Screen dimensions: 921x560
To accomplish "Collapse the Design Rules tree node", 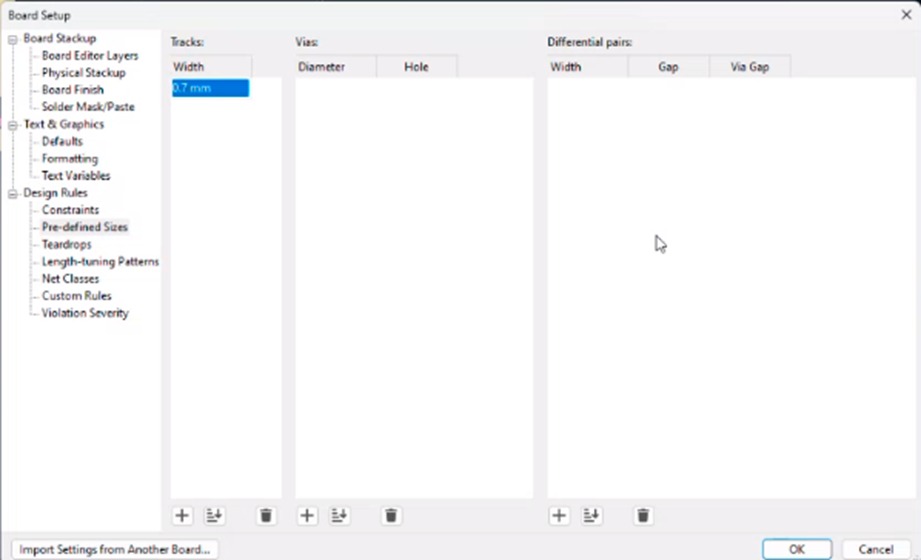I will [12, 194].
